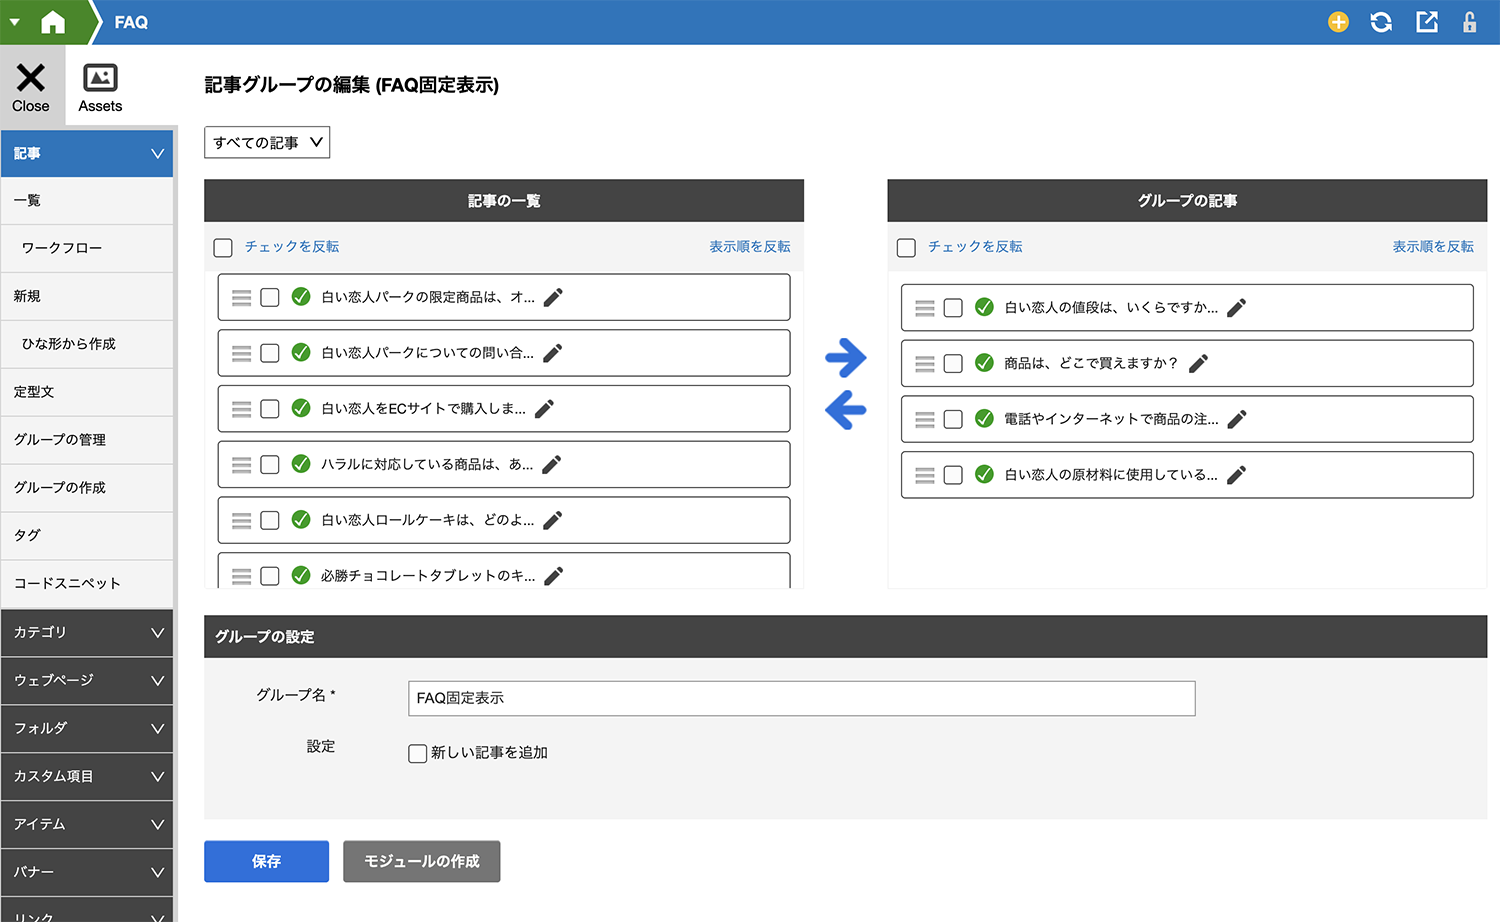Open コードスニペット in the sidebar
Viewport: 1500px width, 922px height.
click(x=87, y=584)
